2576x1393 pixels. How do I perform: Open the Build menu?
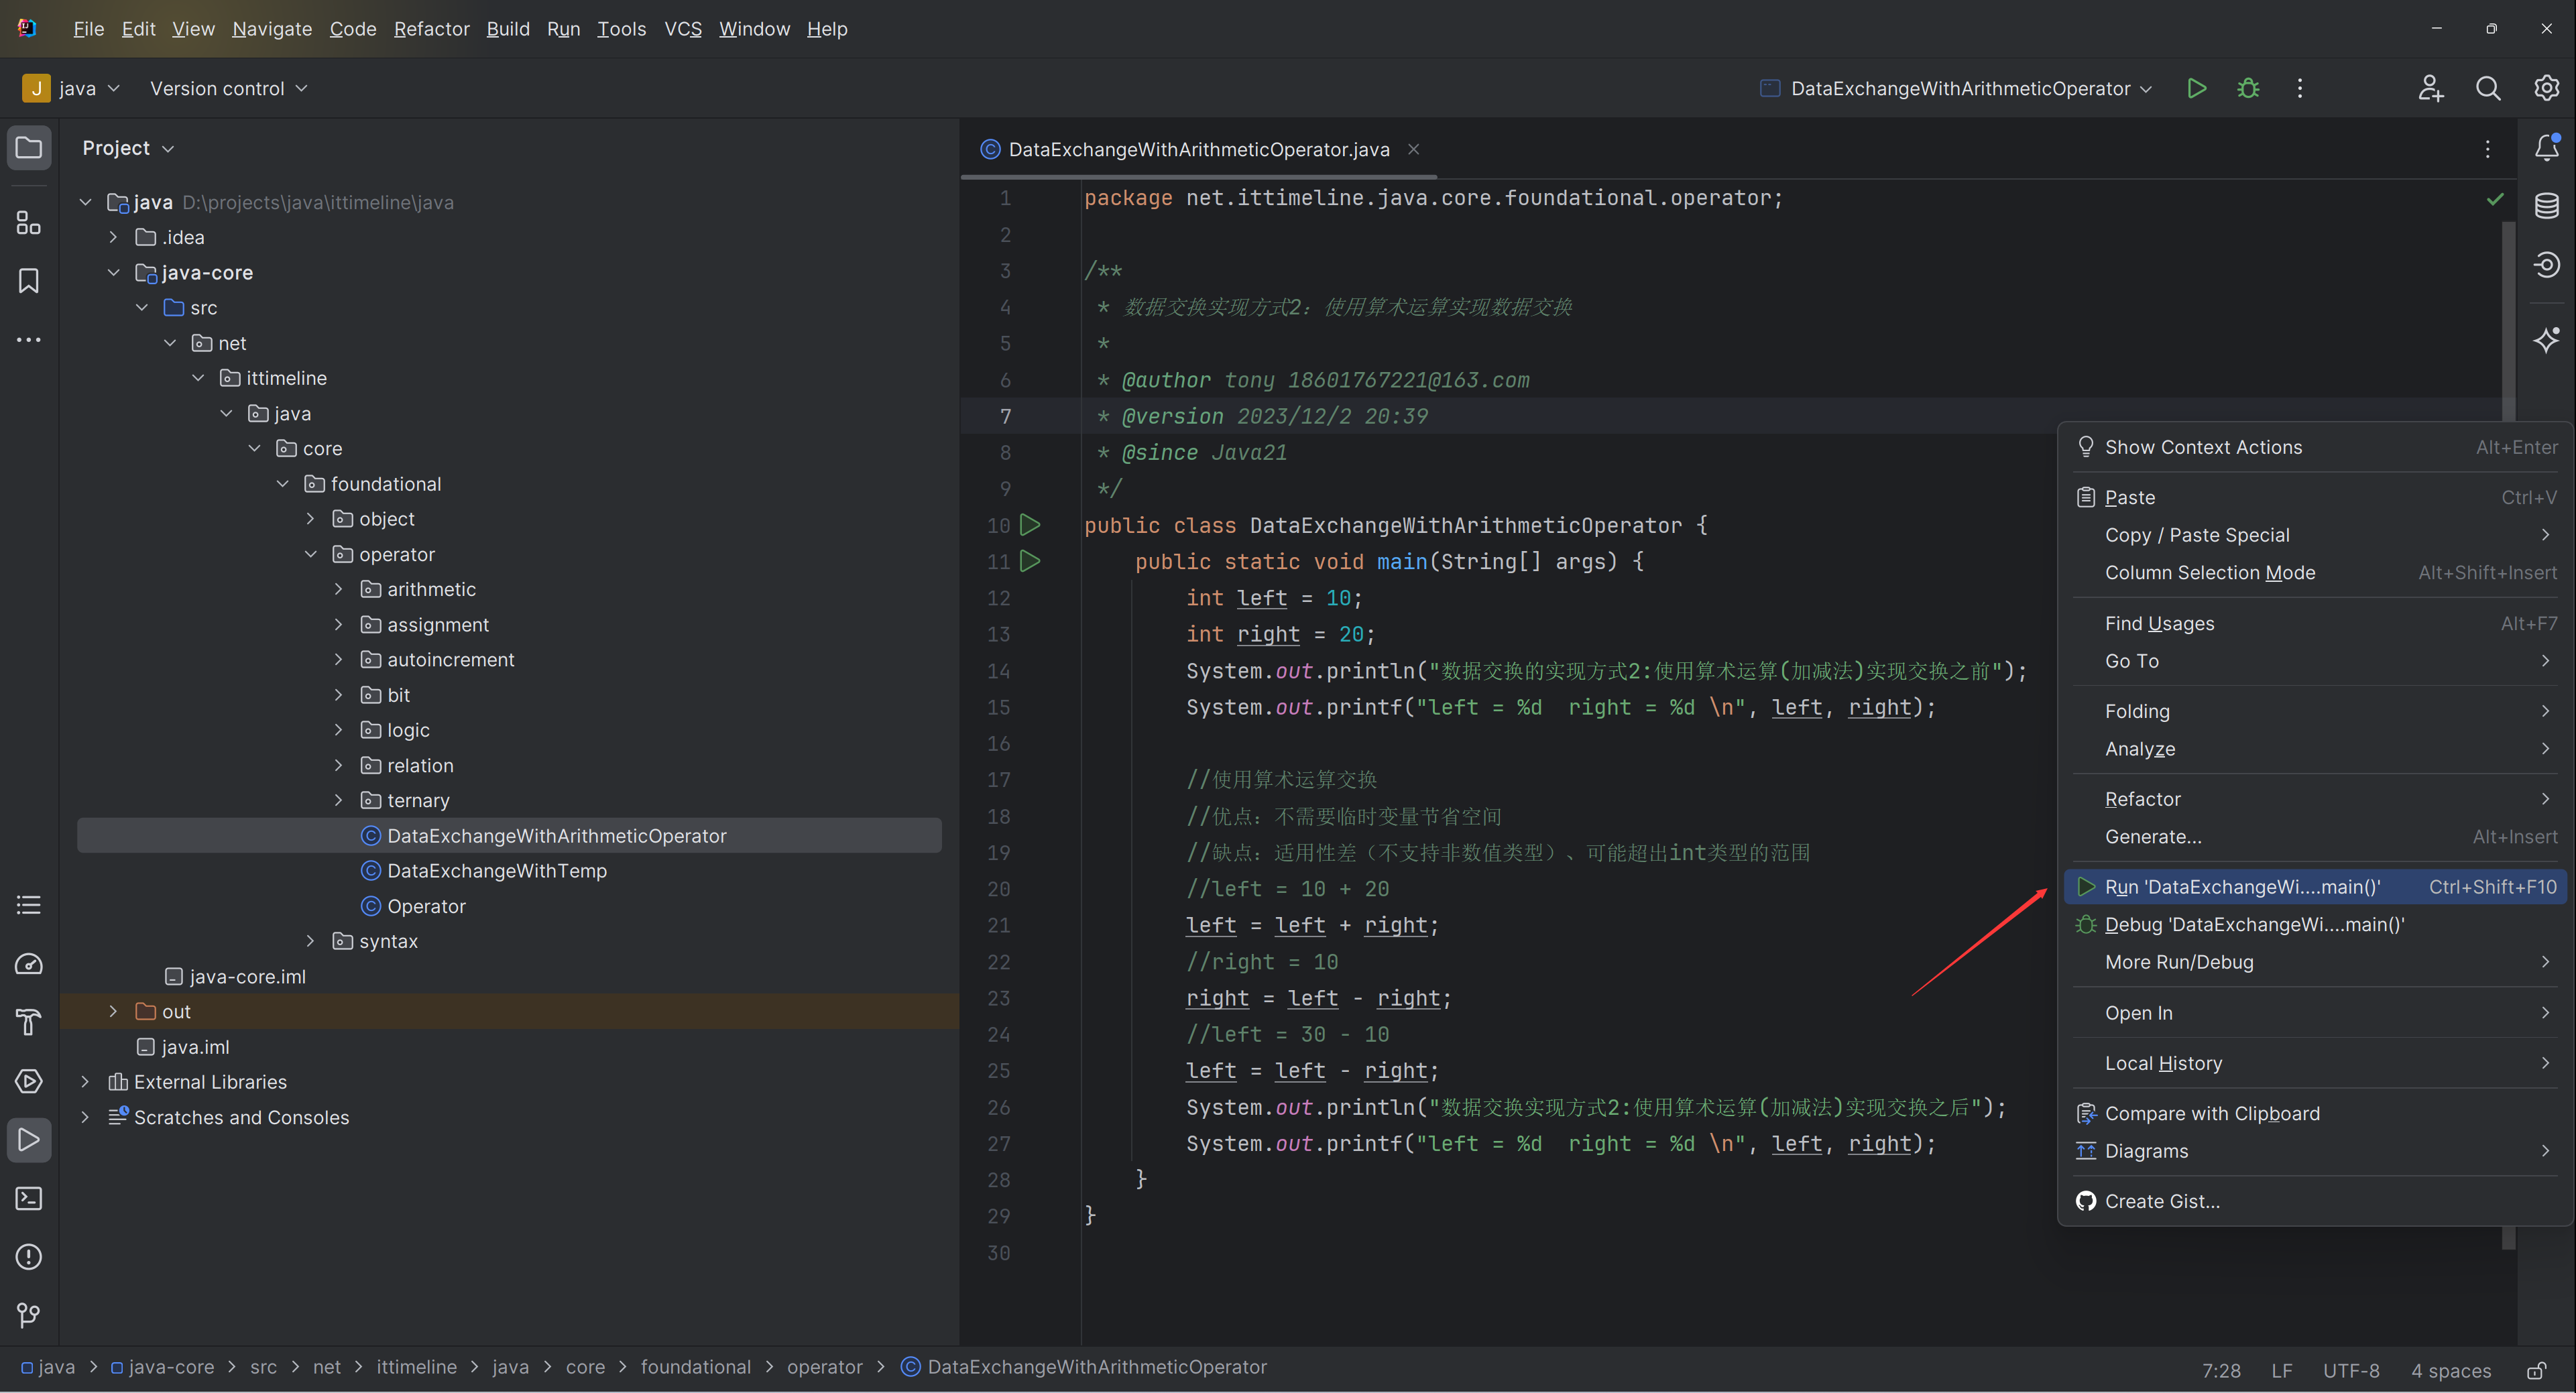pyautogui.click(x=508, y=29)
